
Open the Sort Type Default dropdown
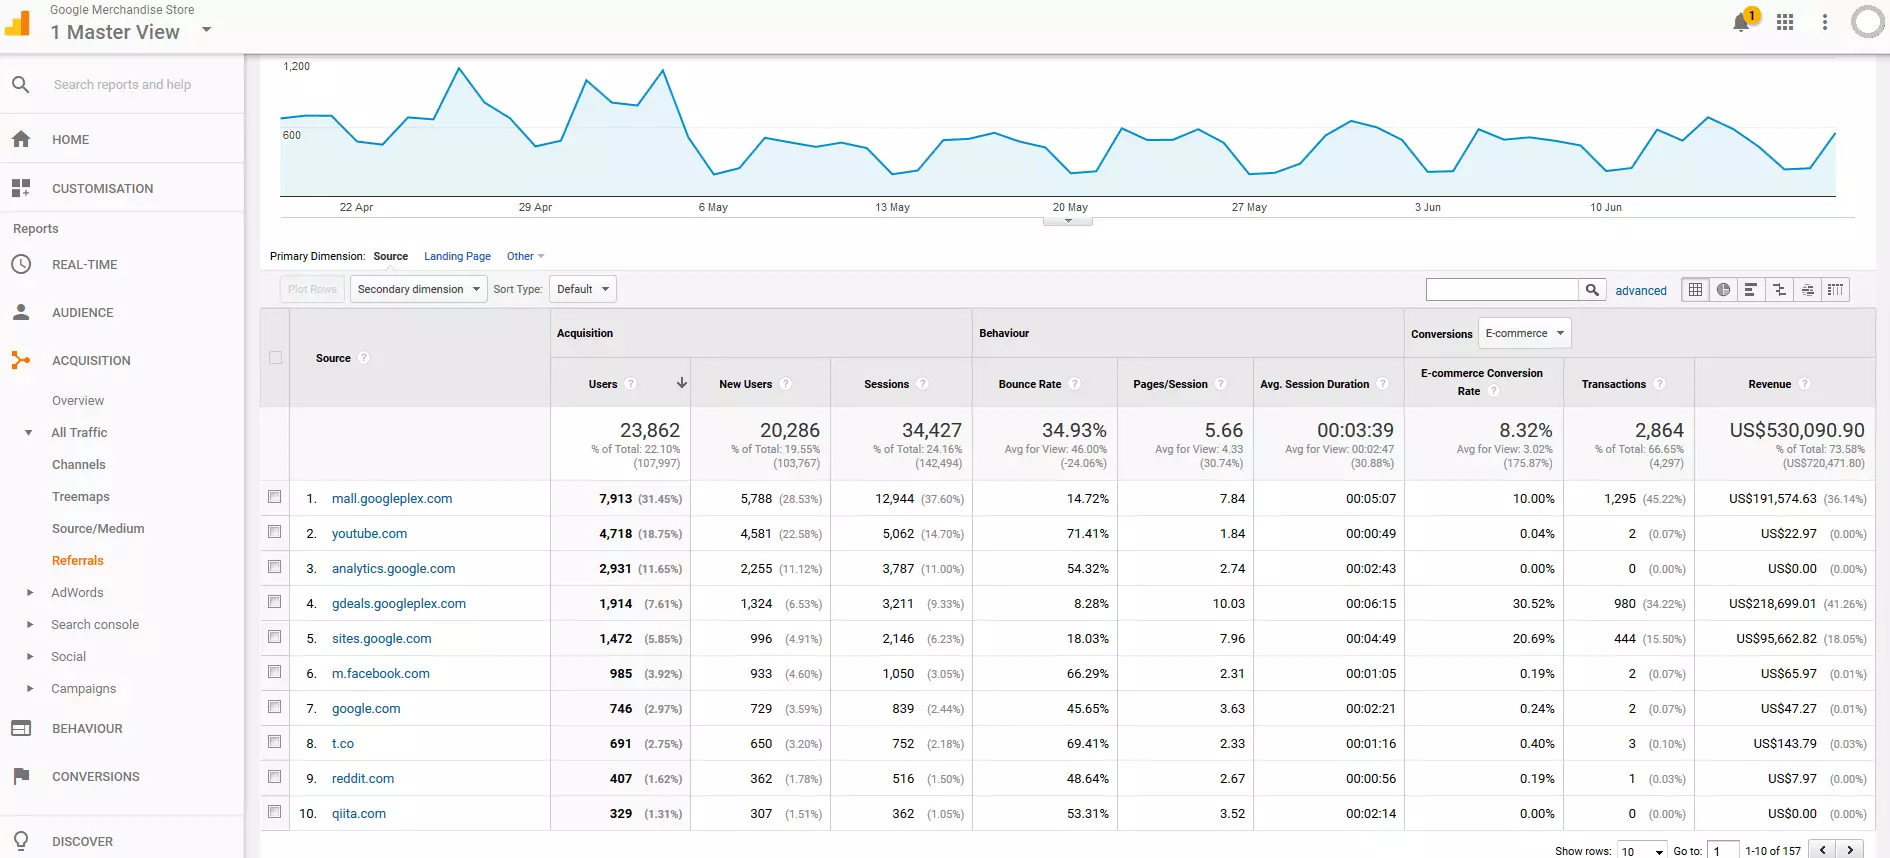click(582, 289)
